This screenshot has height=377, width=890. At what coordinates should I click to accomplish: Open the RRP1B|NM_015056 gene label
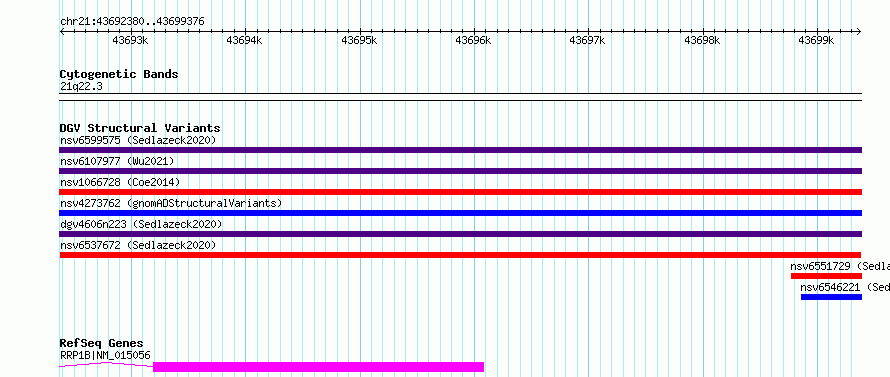coord(105,355)
